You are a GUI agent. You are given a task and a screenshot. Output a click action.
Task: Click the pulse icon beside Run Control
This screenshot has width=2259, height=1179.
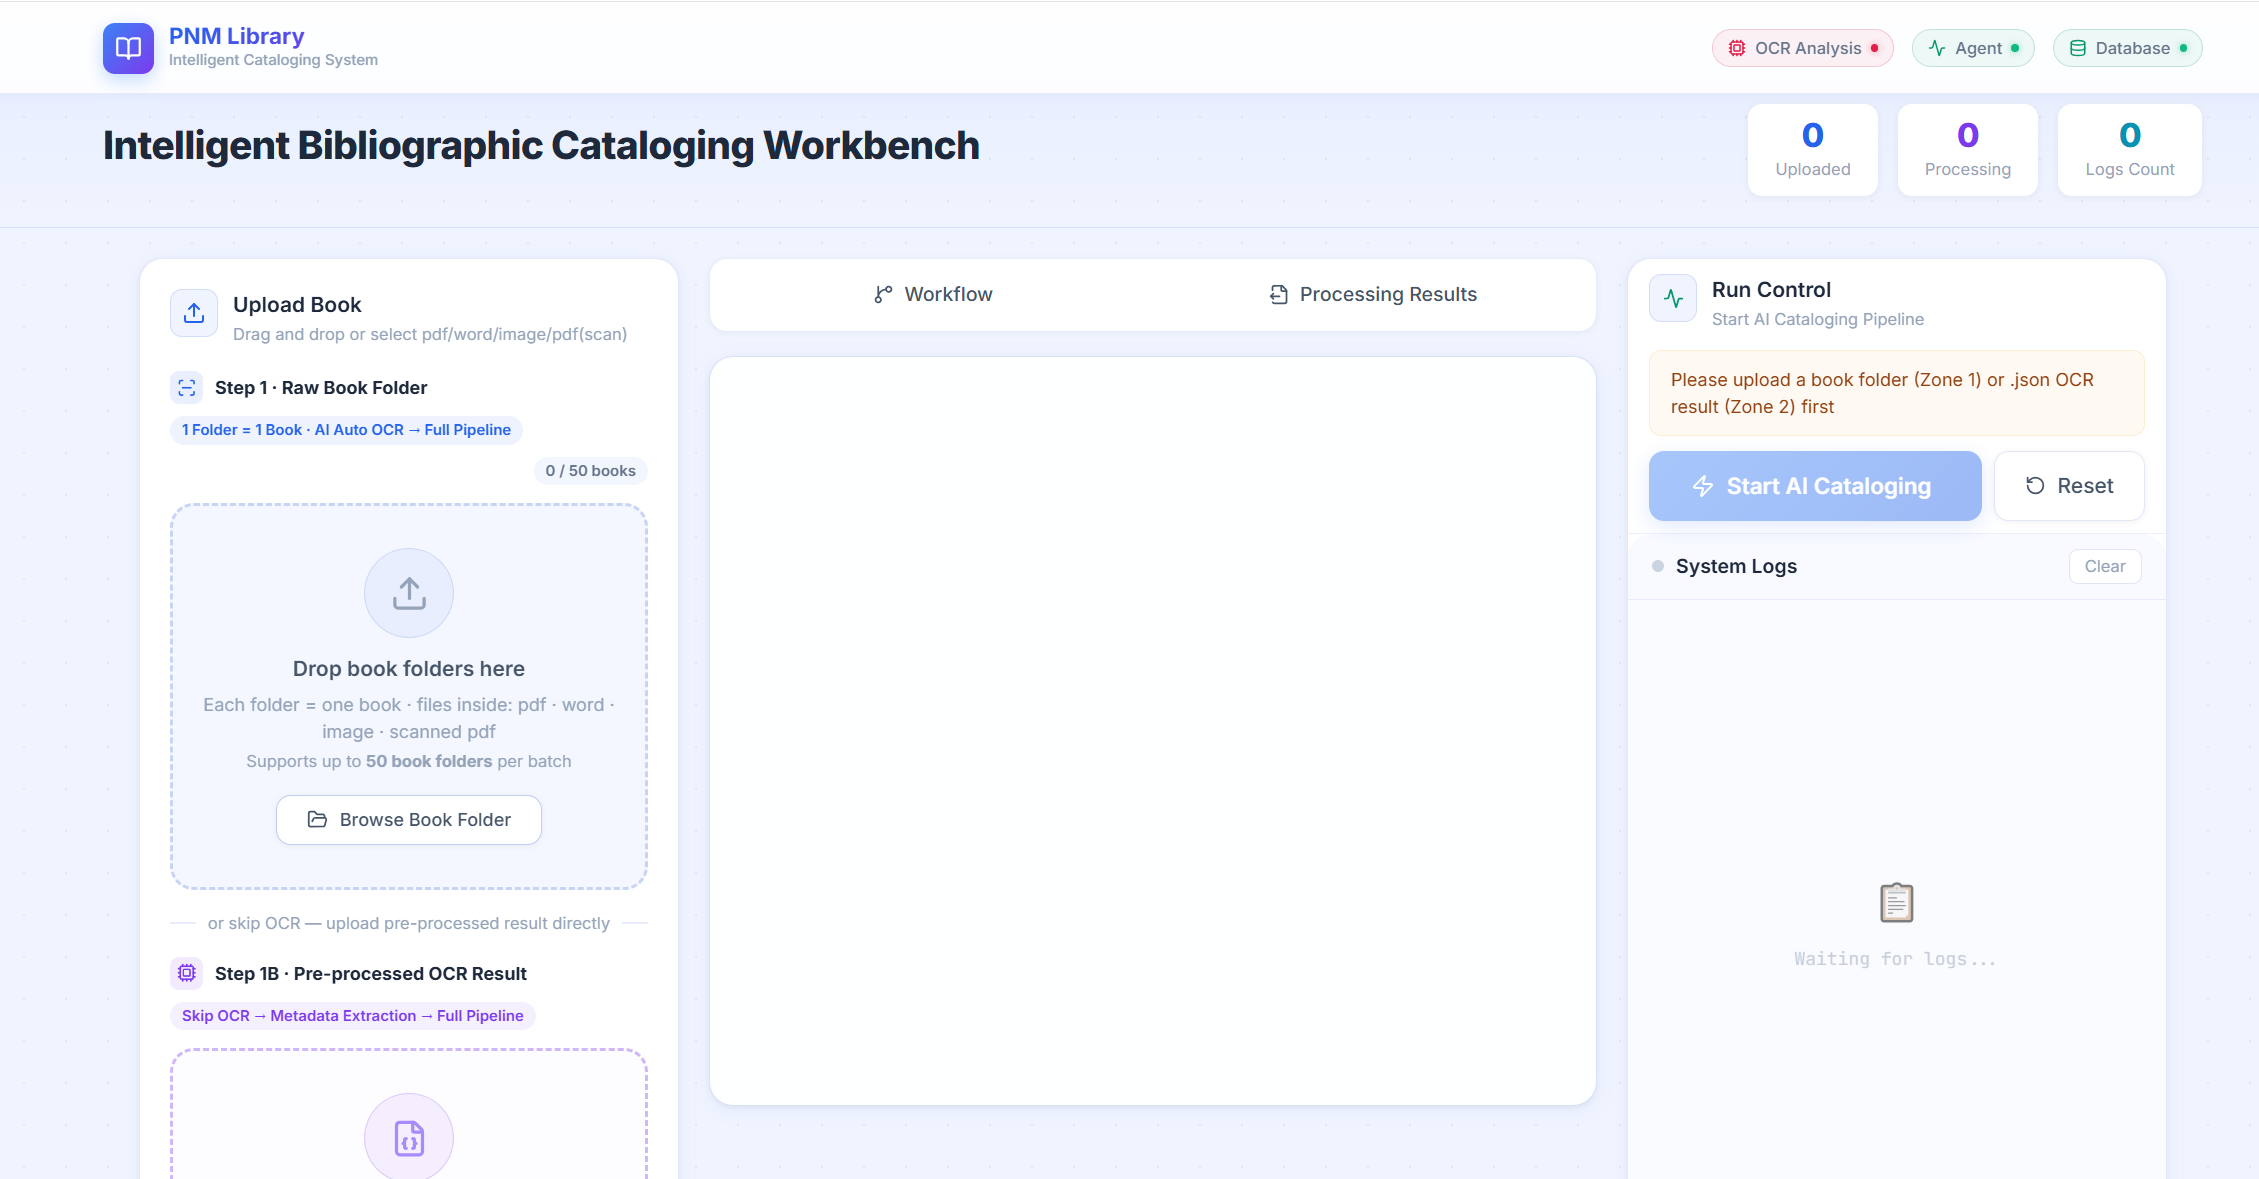click(1673, 298)
